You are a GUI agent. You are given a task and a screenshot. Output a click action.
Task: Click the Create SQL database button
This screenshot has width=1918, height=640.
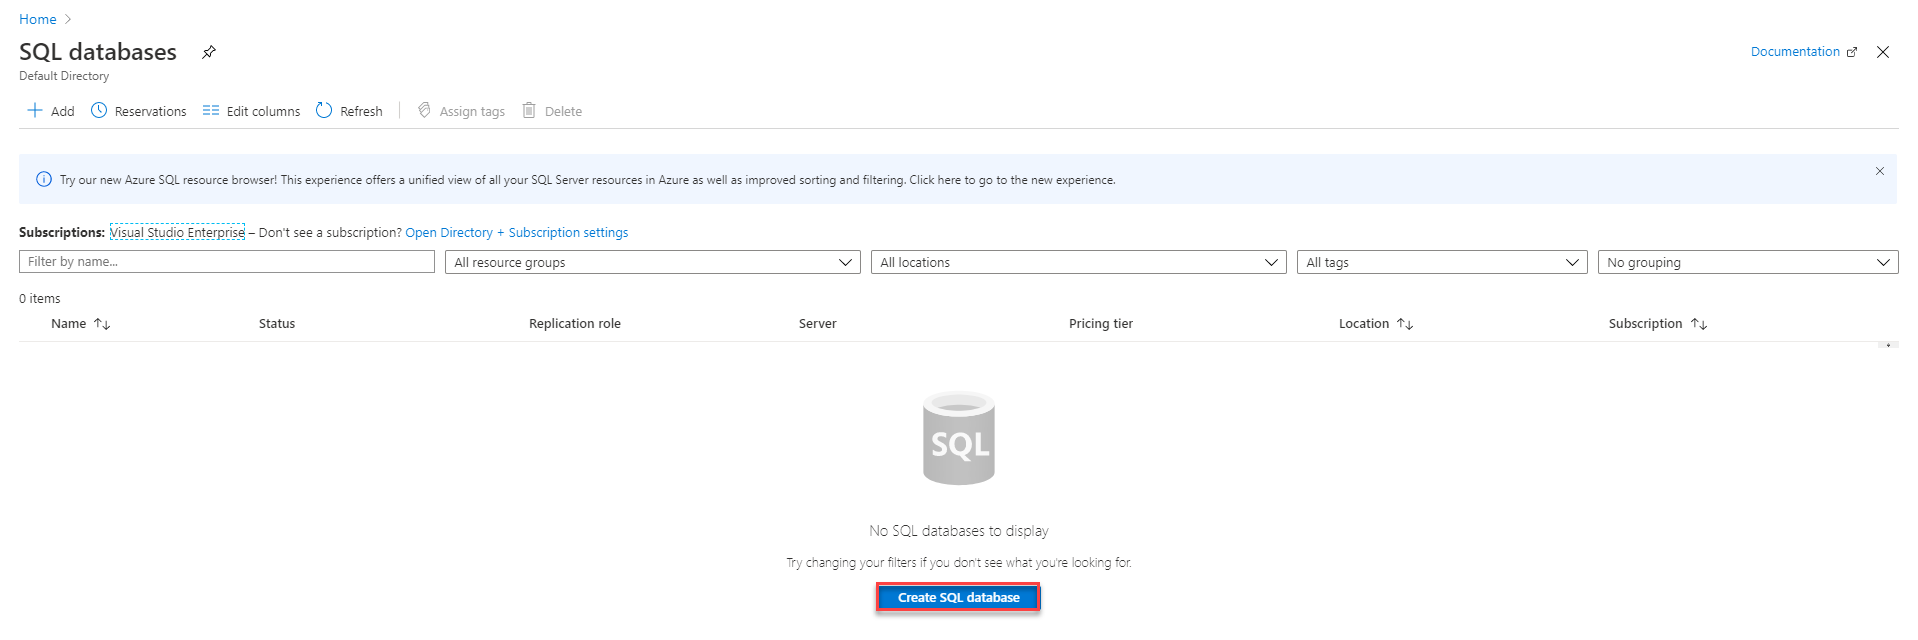coord(958,597)
